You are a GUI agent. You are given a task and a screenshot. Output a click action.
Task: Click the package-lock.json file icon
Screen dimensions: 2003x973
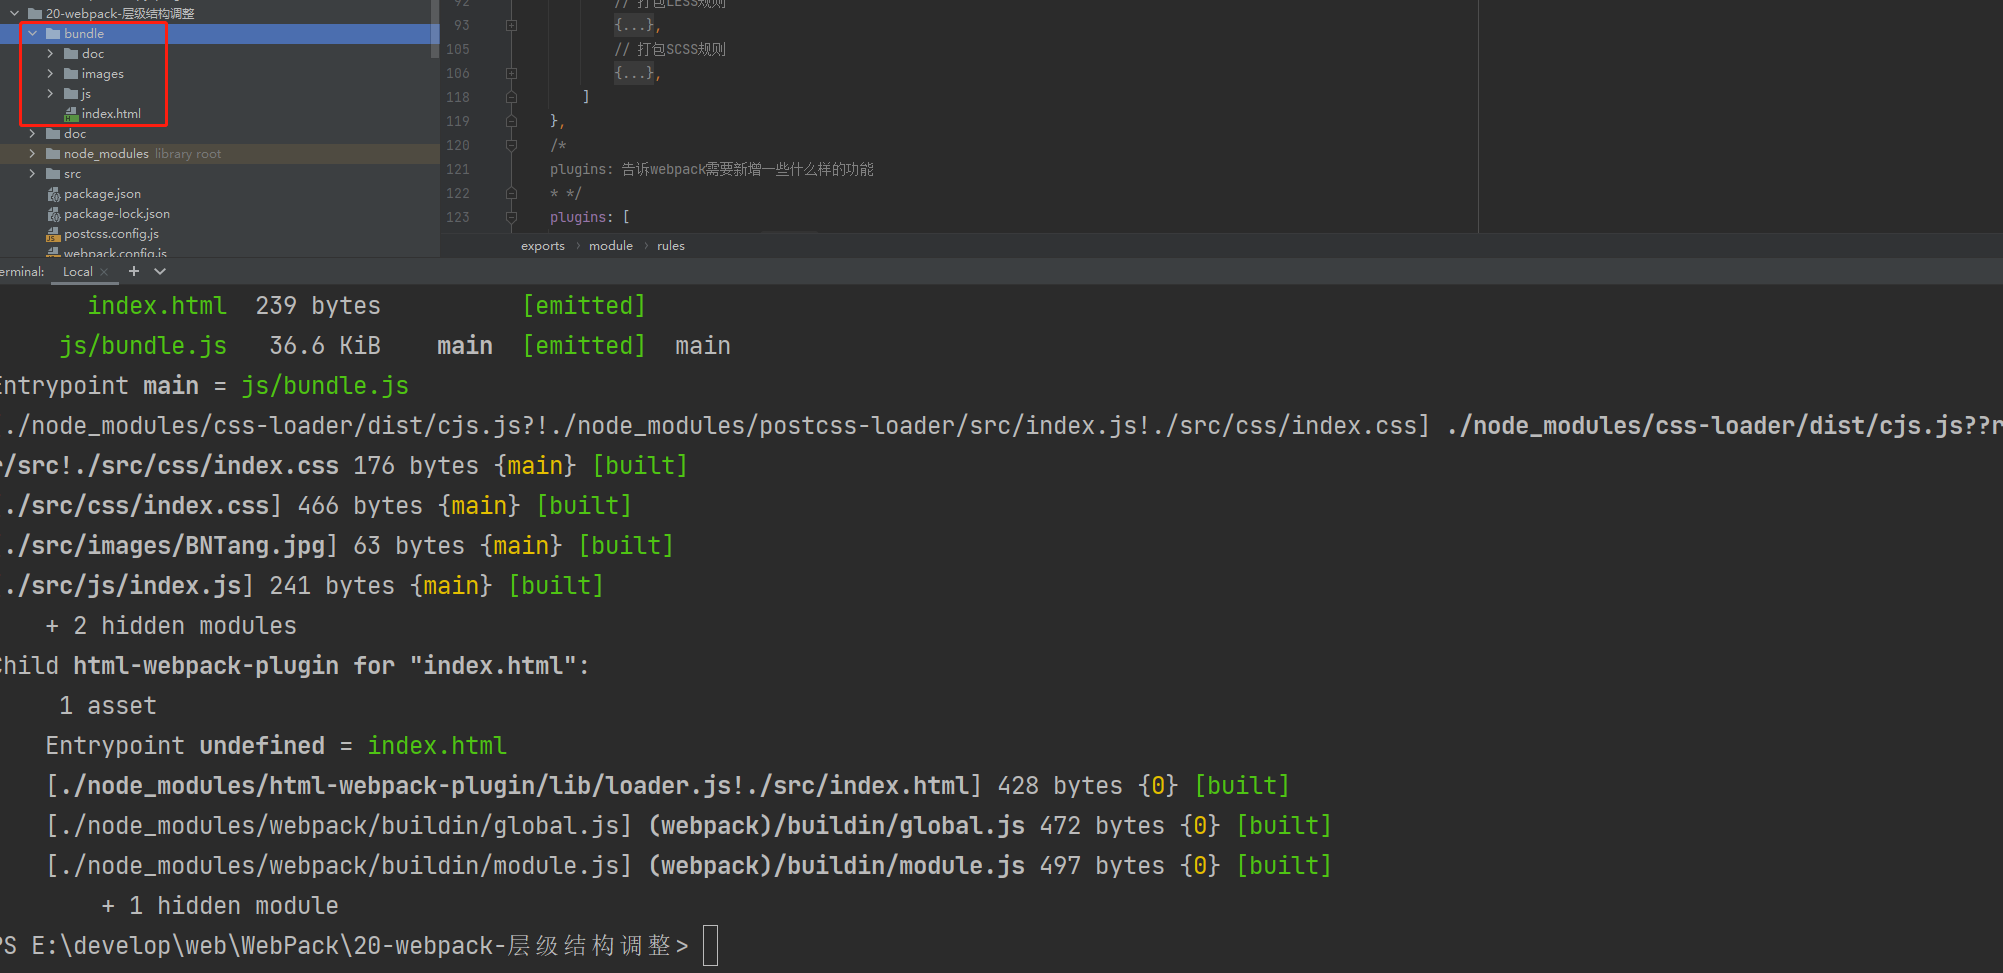[54, 213]
